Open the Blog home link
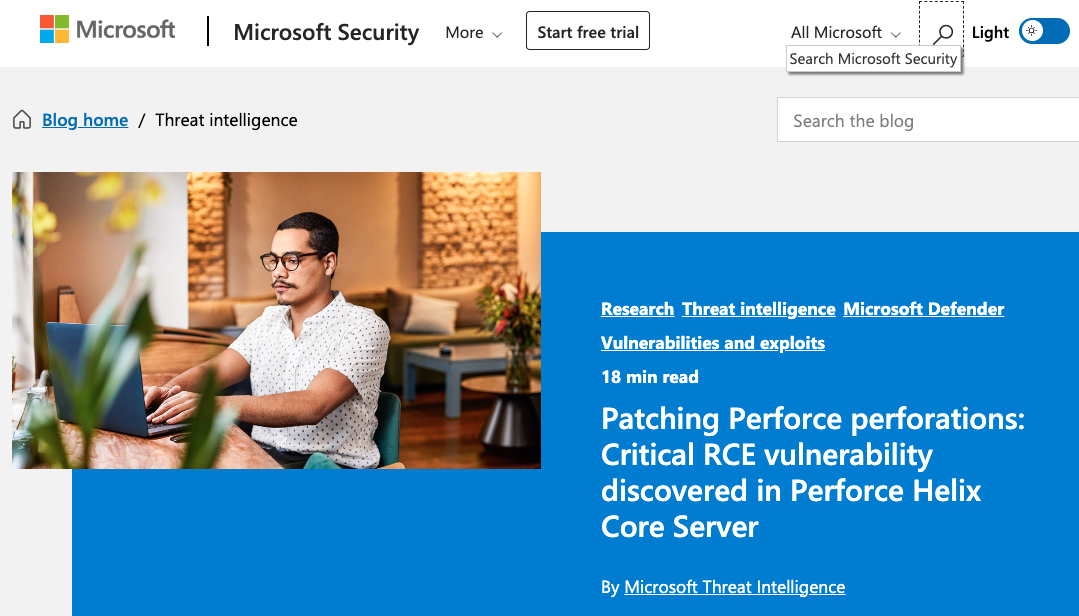This screenshot has width=1079, height=616. tap(85, 119)
